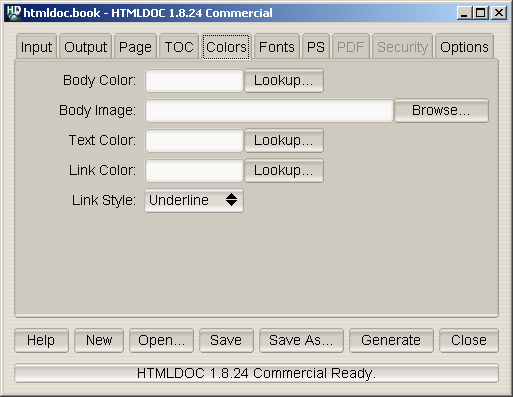Screen dimensions: 513x397
Task: Browse for a Body Image file
Action: [x=441, y=110]
